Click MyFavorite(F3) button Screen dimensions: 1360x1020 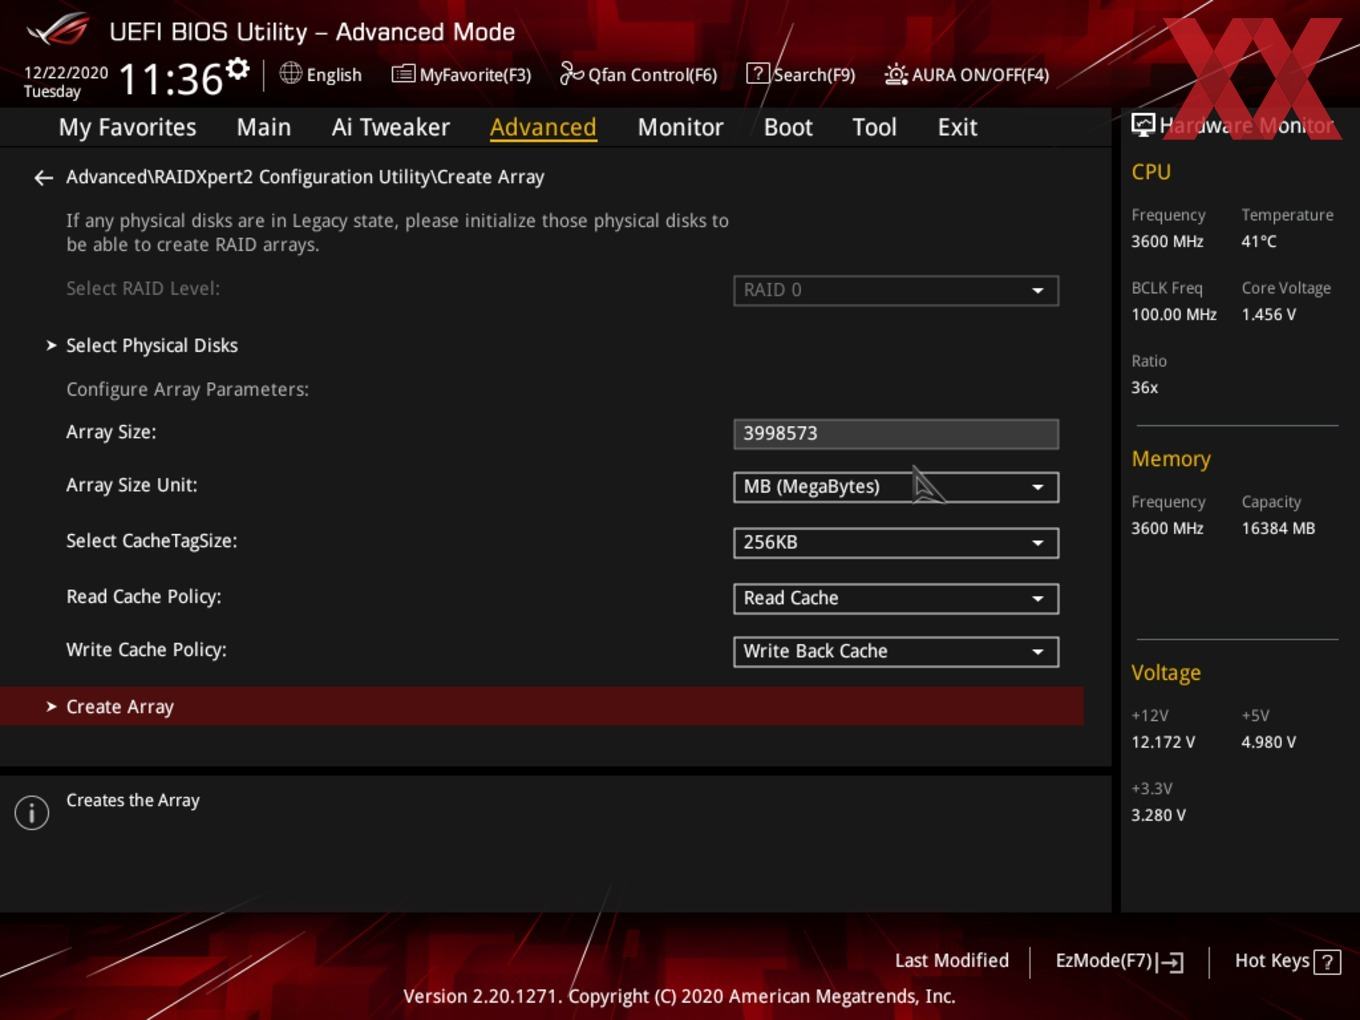click(x=462, y=75)
